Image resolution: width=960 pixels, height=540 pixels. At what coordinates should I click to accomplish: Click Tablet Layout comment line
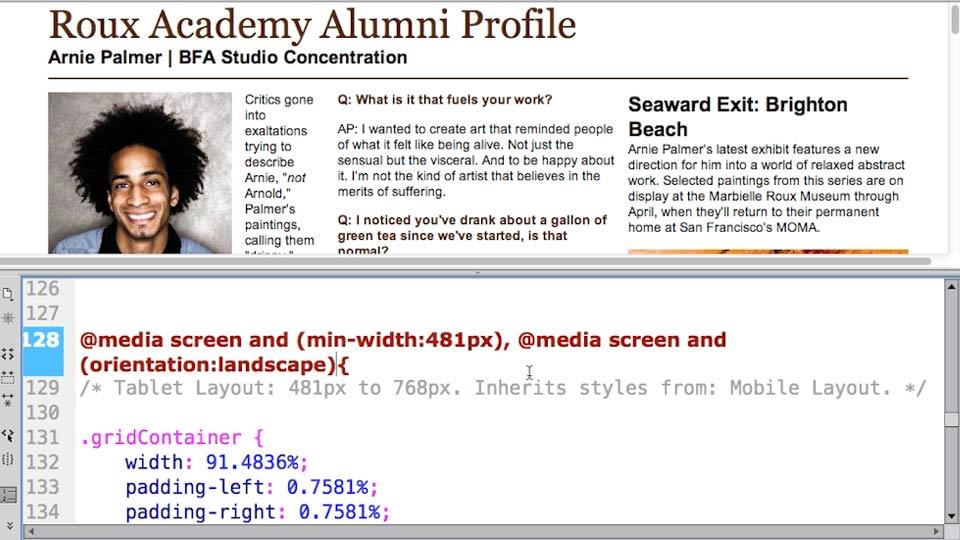(503, 388)
